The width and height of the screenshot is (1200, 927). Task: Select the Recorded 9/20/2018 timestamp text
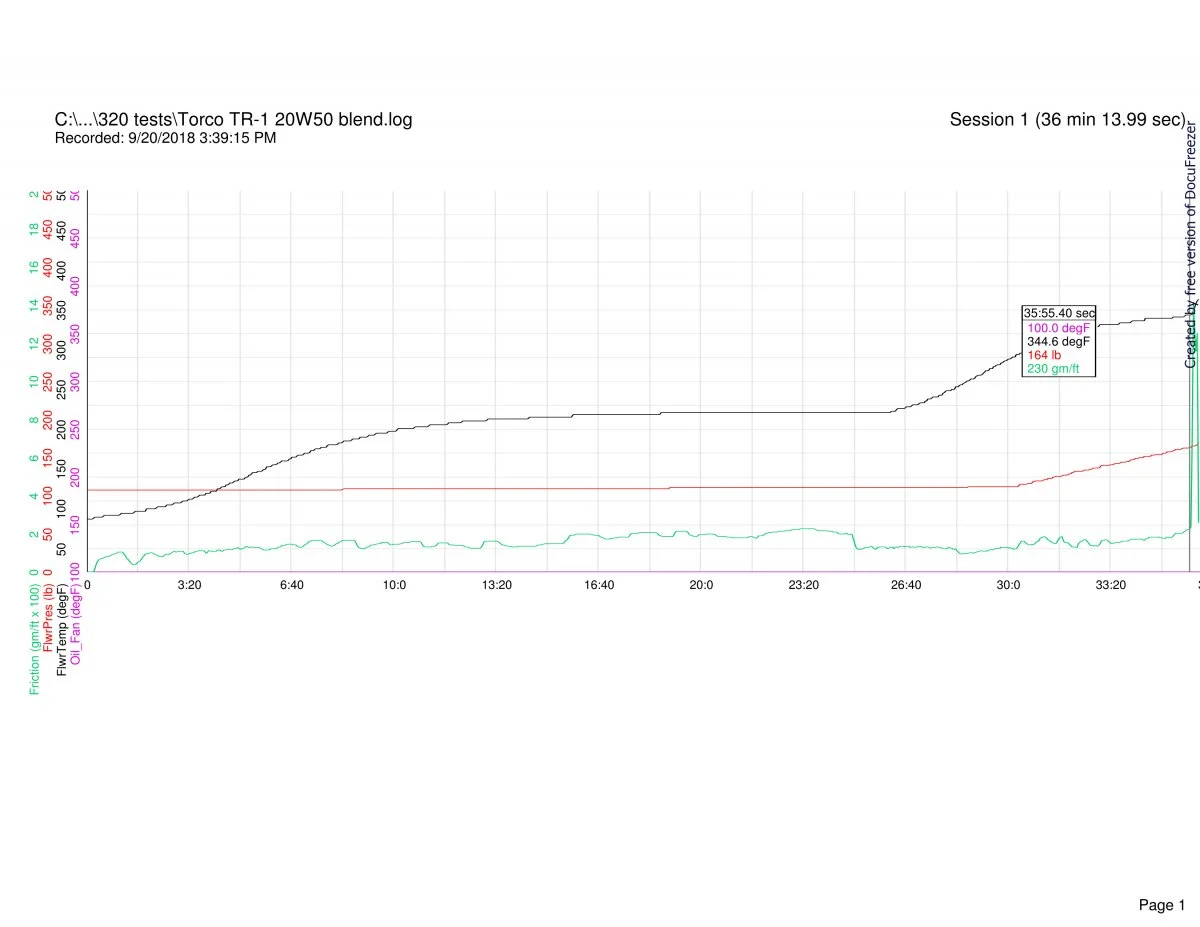tap(165, 138)
